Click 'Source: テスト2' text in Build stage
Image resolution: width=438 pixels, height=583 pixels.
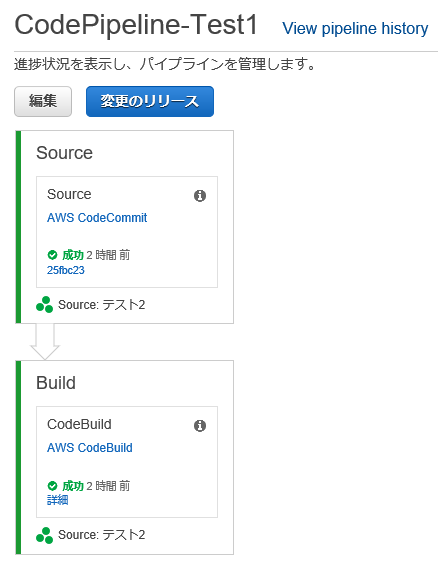click(102, 535)
